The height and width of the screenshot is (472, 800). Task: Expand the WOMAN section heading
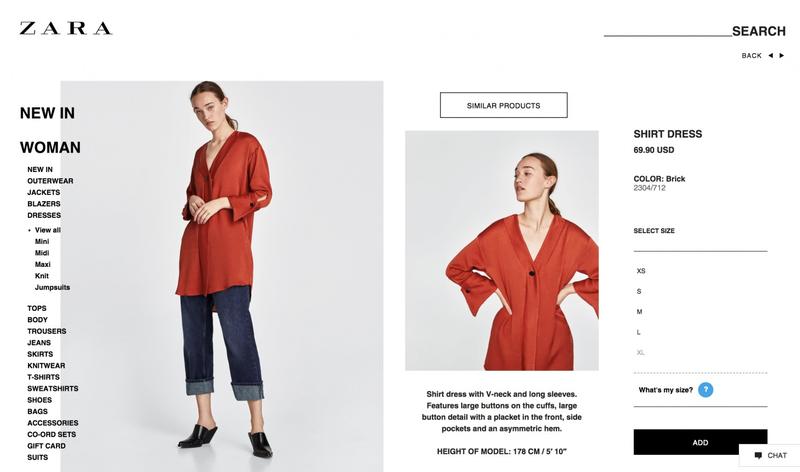pyautogui.click(x=50, y=147)
